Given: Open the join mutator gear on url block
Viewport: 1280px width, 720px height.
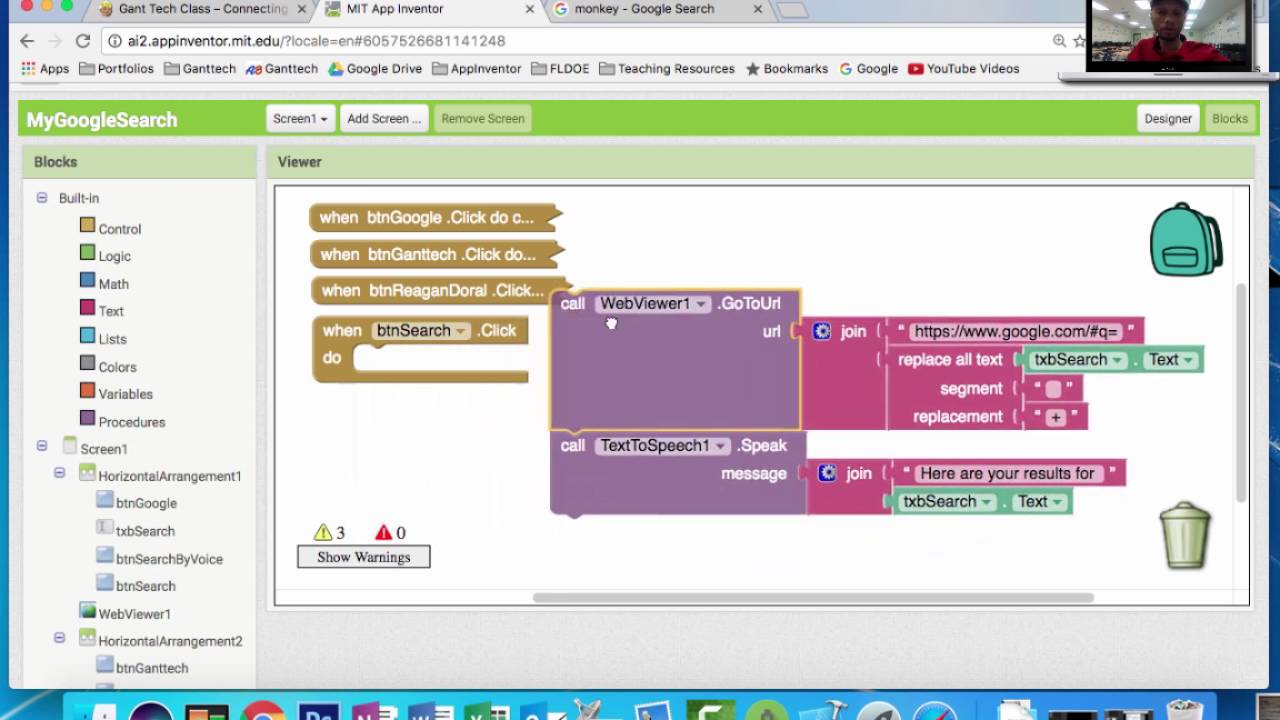Looking at the screenshot, I should point(822,331).
